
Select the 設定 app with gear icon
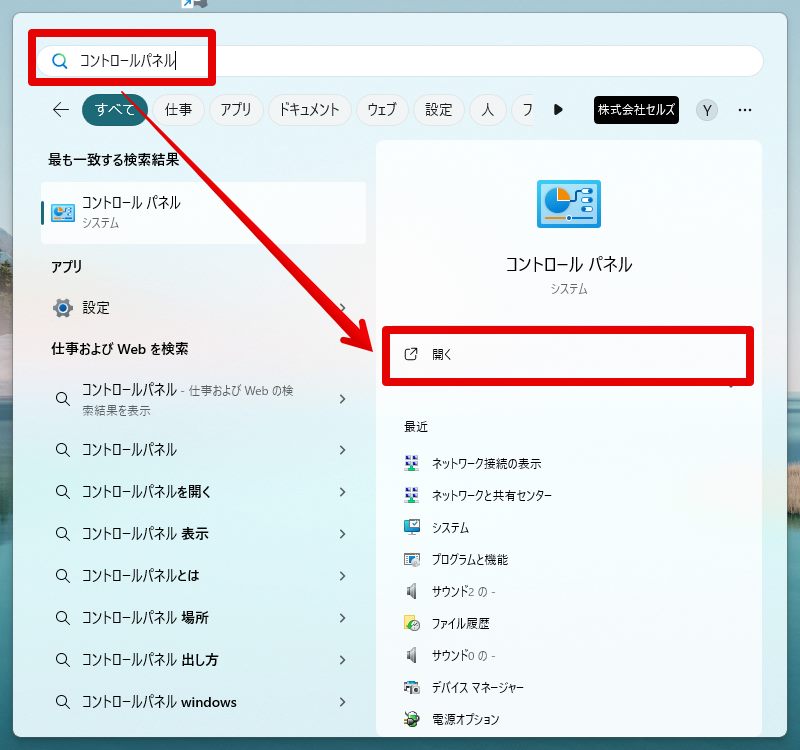point(199,308)
